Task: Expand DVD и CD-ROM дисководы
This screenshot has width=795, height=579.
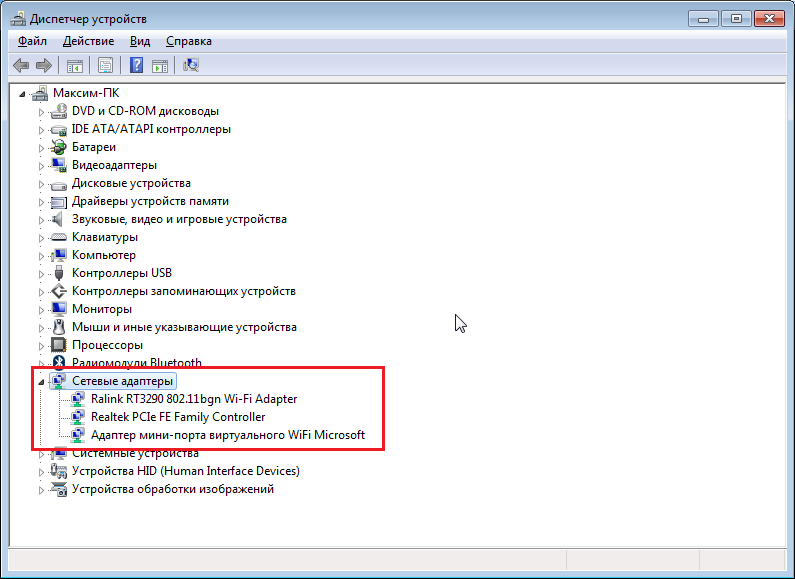Action: click(41, 112)
